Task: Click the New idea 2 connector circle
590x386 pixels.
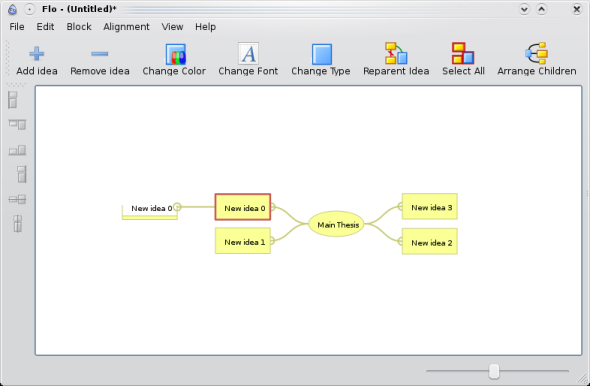Action: click(x=400, y=241)
